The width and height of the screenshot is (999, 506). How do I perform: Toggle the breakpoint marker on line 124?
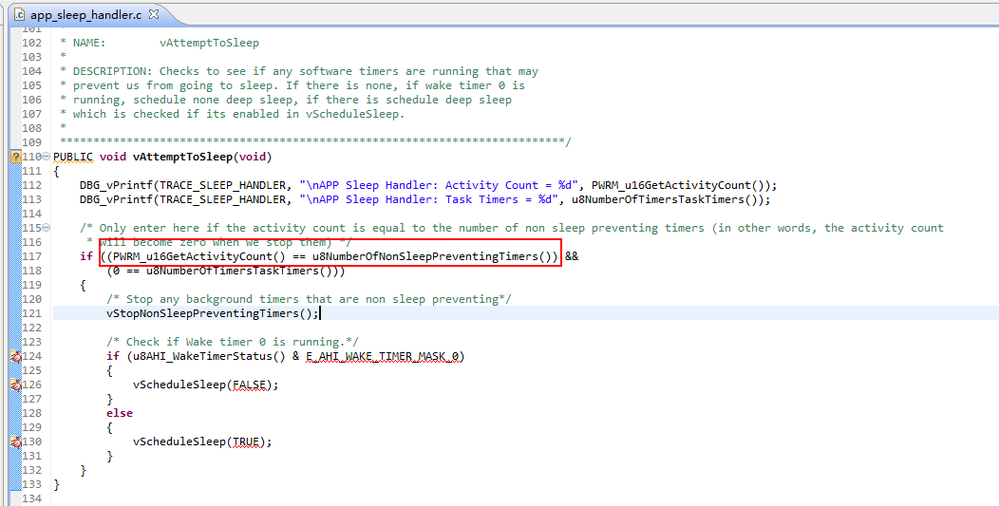click(x=16, y=356)
